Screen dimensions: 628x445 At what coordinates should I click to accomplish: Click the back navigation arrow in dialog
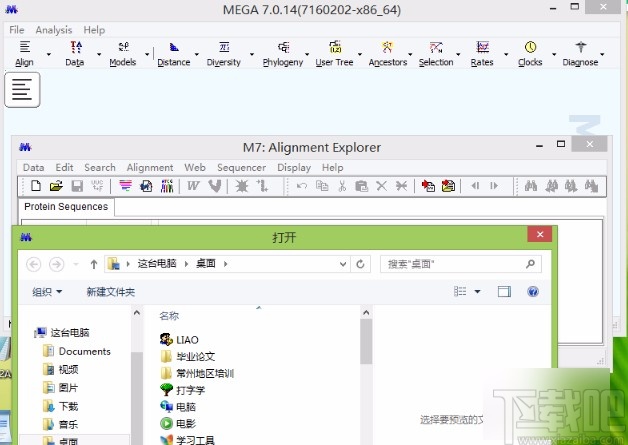(x=34, y=264)
